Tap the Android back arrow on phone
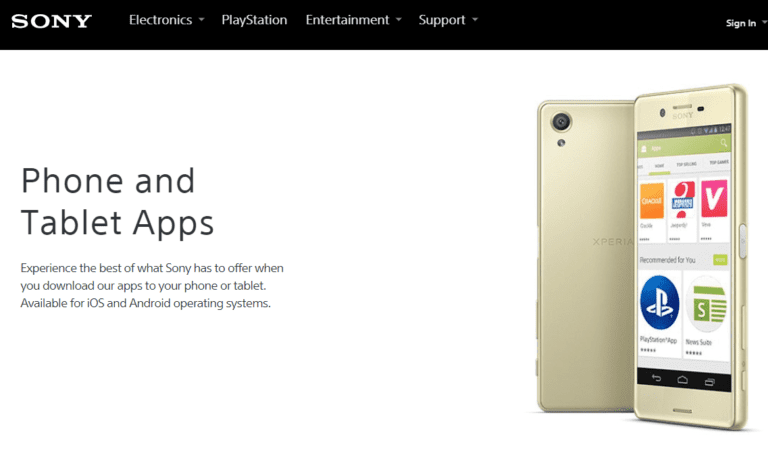The height and width of the screenshot is (449, 768). tap(656, 378)
